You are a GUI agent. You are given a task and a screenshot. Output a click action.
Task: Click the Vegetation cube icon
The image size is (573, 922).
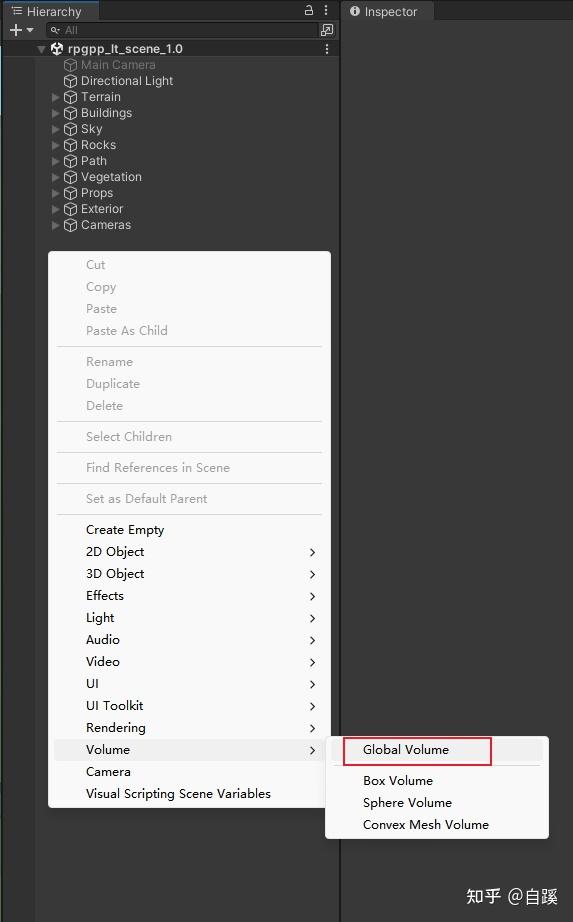71,177
